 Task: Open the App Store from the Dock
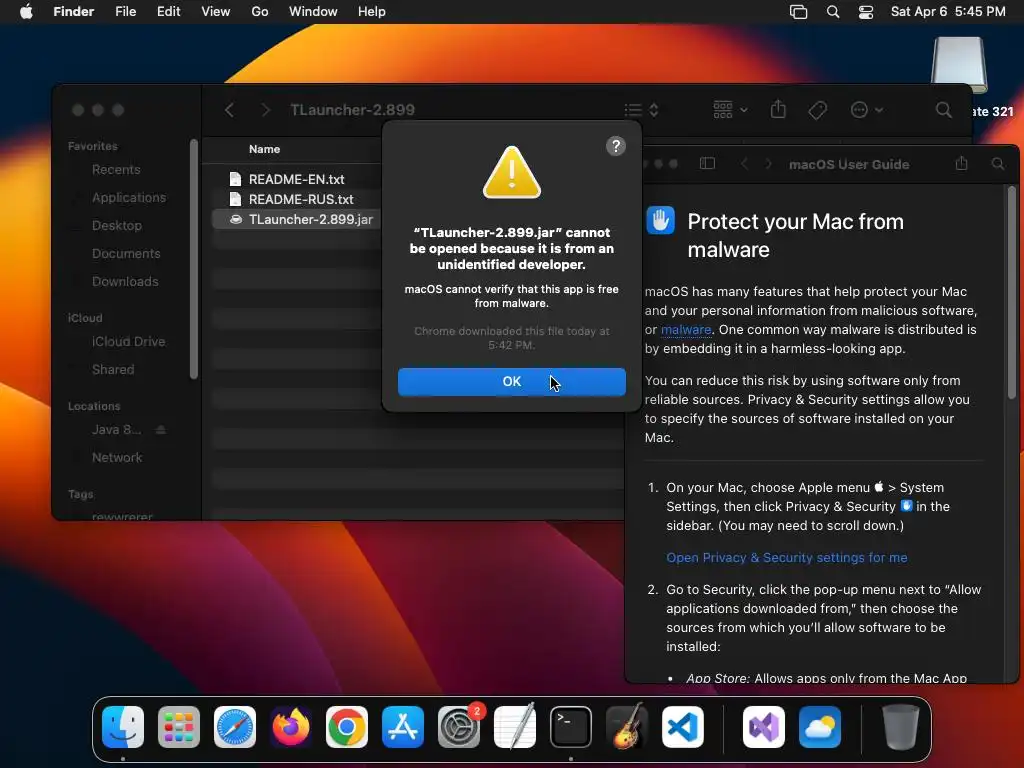pos(403,727)
